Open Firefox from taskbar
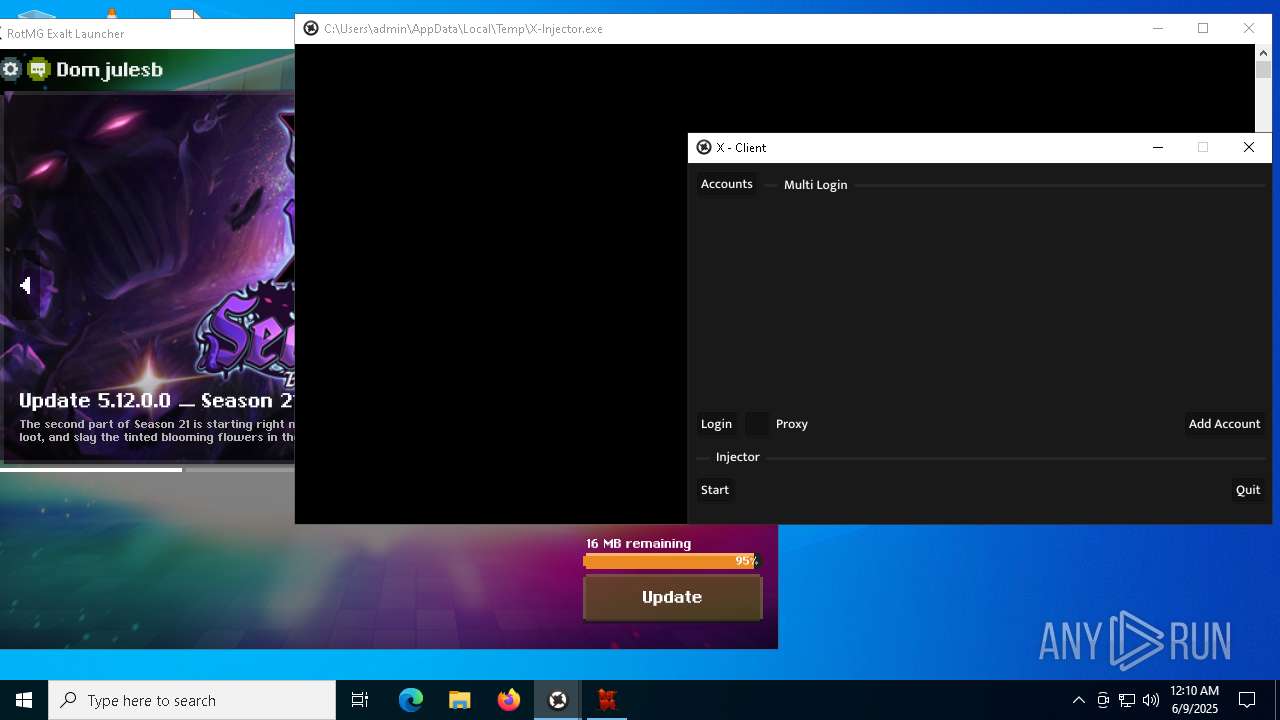The height and width of the screenshot is (720, 1280). pyautogui.click(x=509, y=700)
